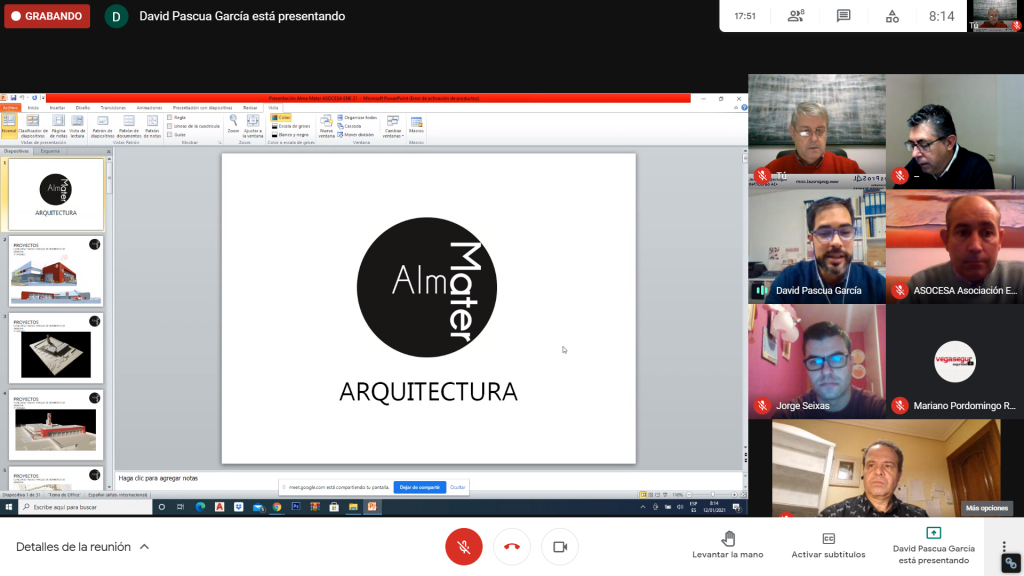Click David Pascua García está presentando button
This screenshot has height=576, width=1024.
pos(934,545)
